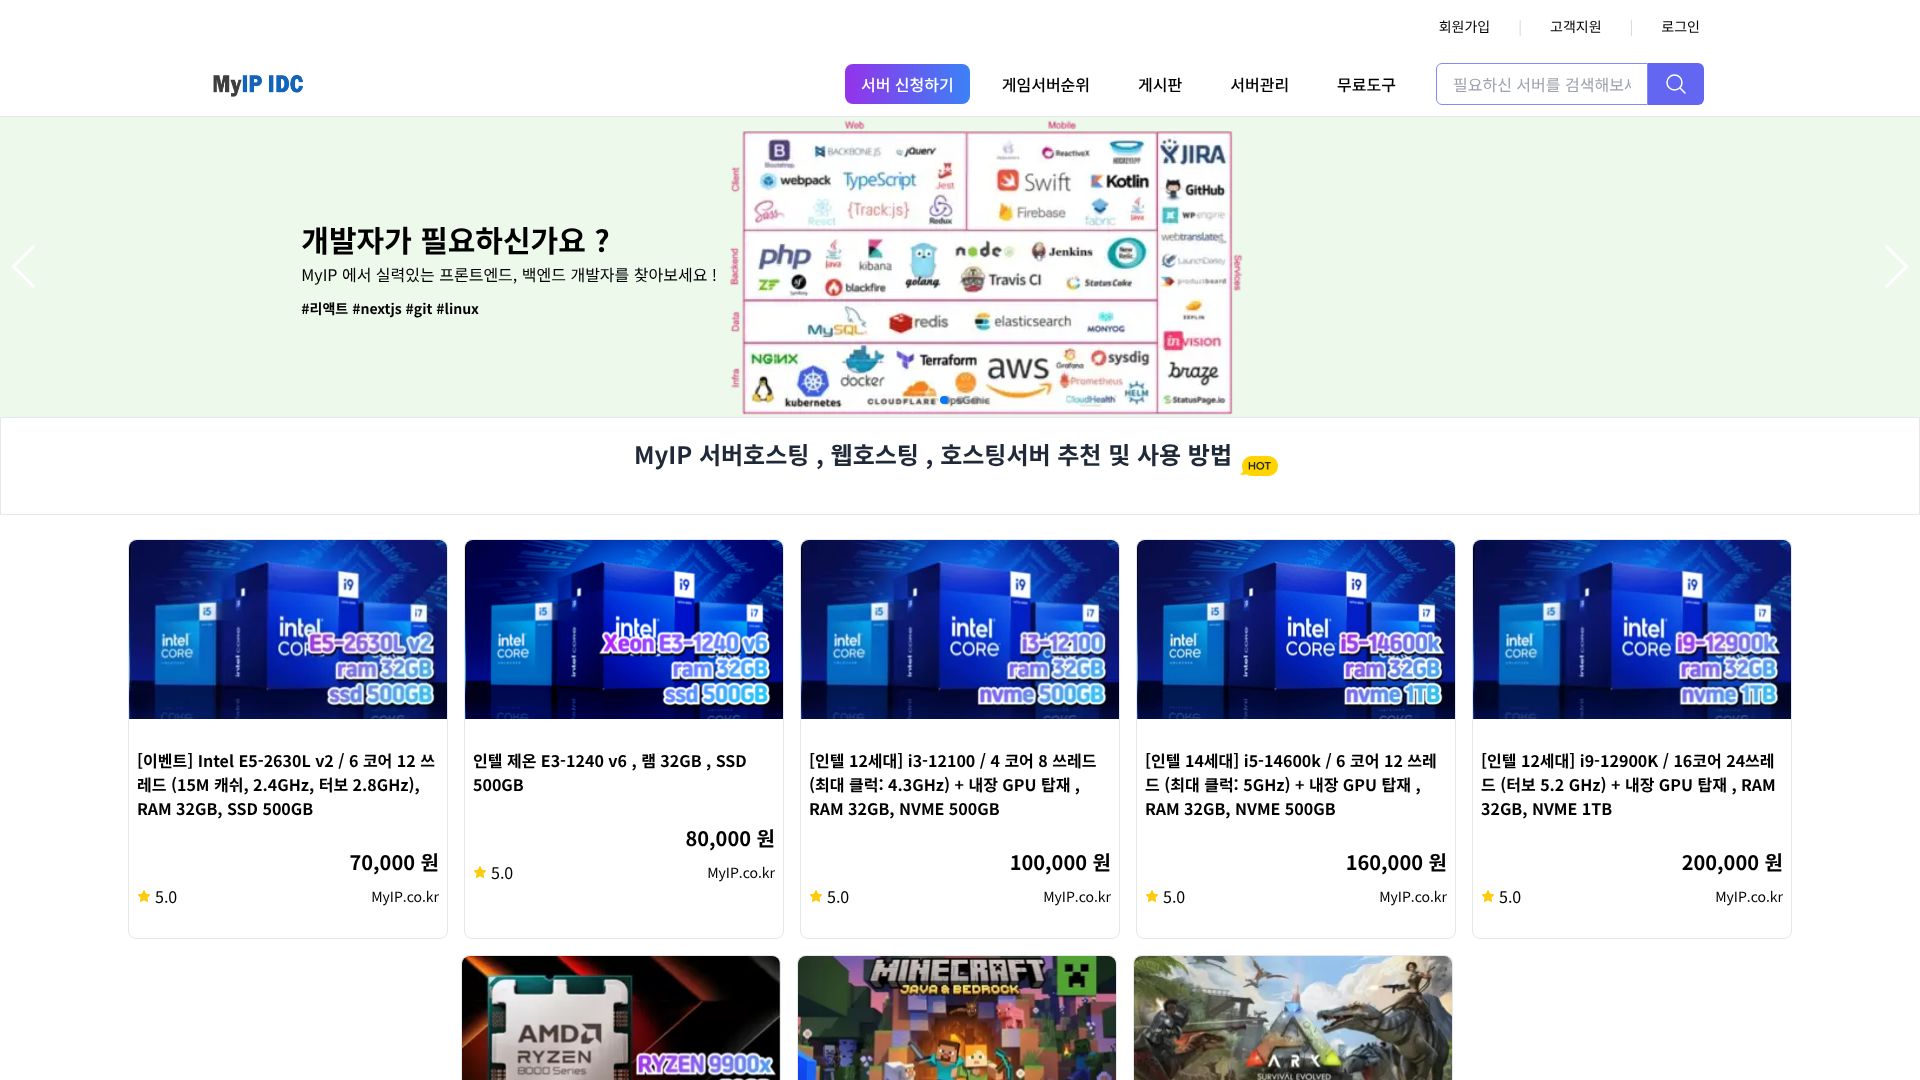Open the E5-2630L v2 product thumbnail
1920x1080 pixels.
(x=288, y=629)
